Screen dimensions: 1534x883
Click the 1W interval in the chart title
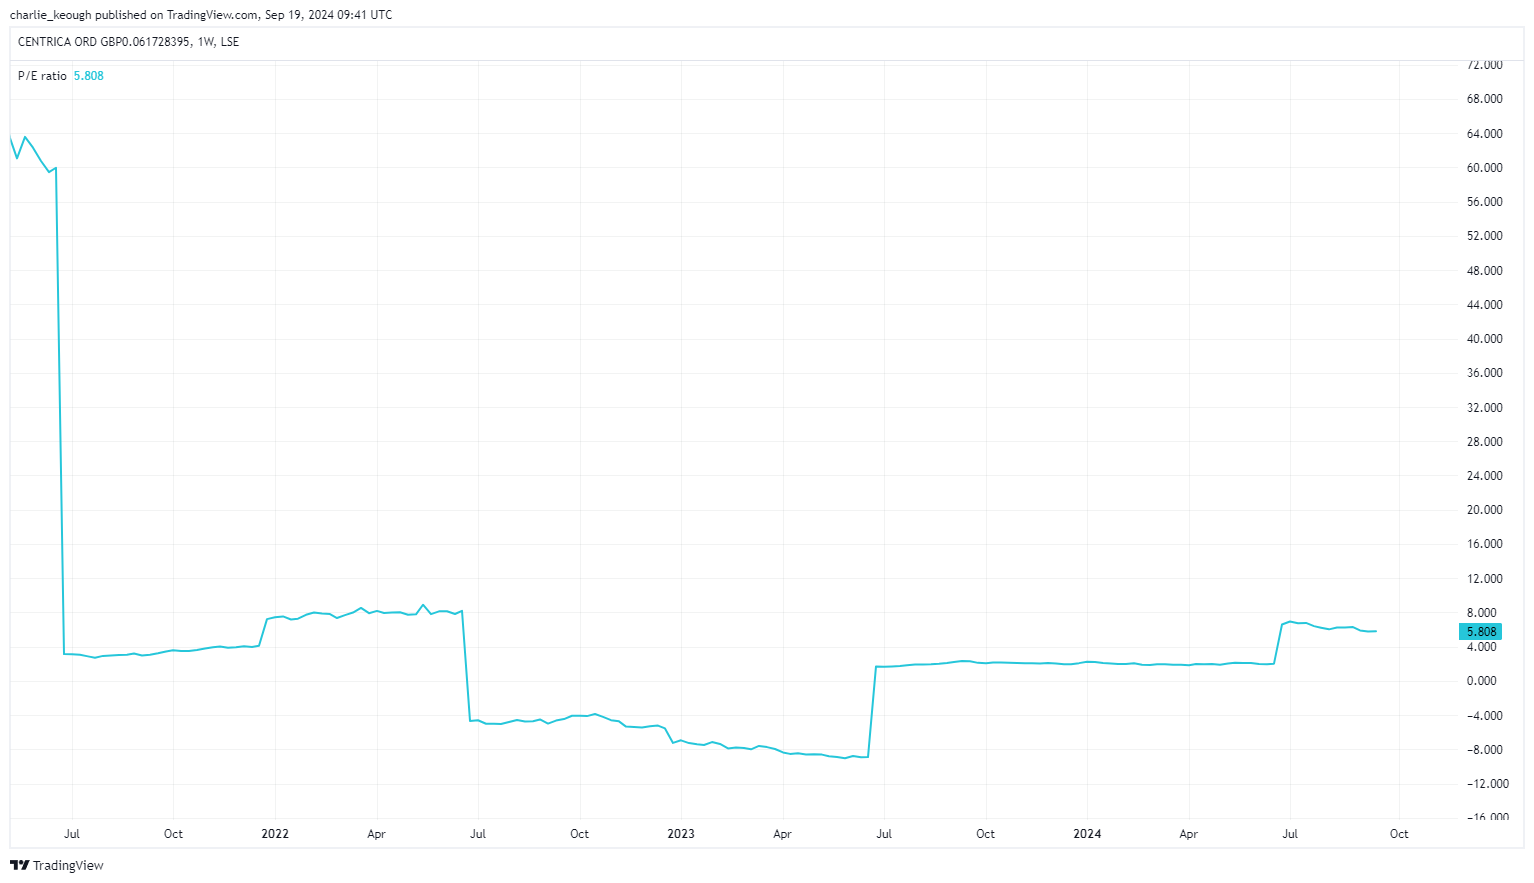[x=205, y=42]
